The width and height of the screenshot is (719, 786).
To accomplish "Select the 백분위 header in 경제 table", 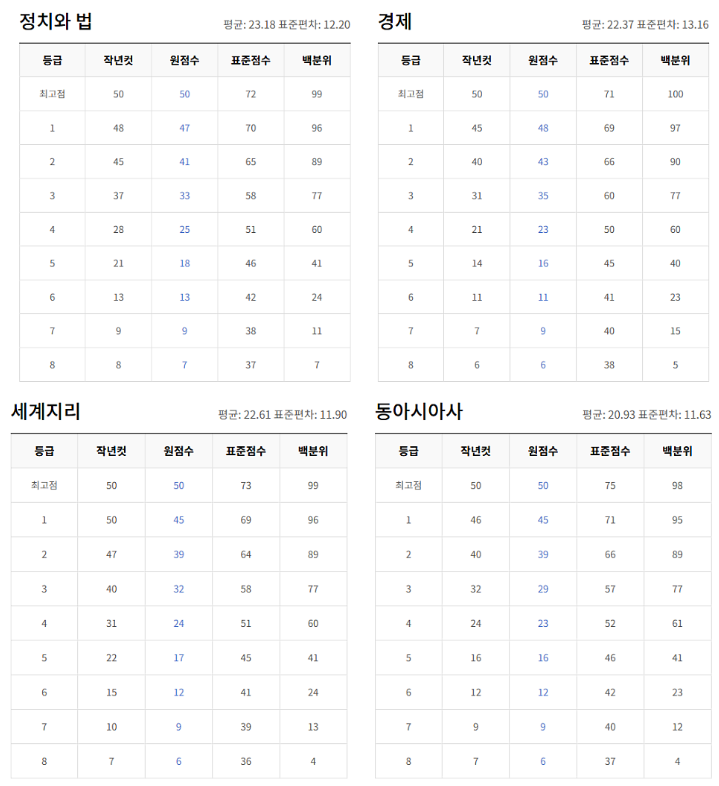I will coord(675,60).
